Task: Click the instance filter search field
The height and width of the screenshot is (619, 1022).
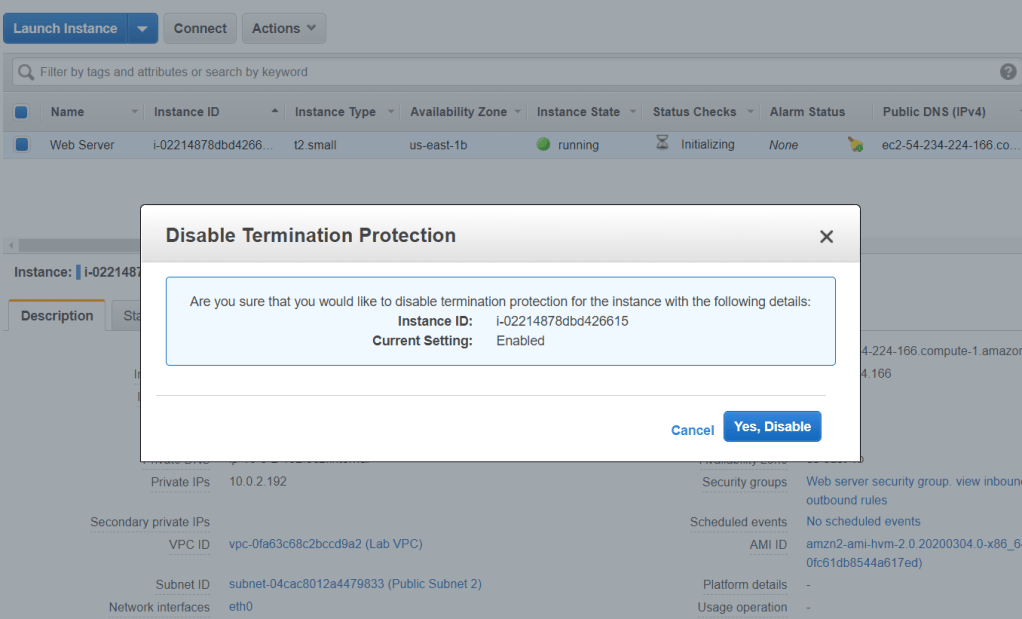Action: tap(500, 72)
